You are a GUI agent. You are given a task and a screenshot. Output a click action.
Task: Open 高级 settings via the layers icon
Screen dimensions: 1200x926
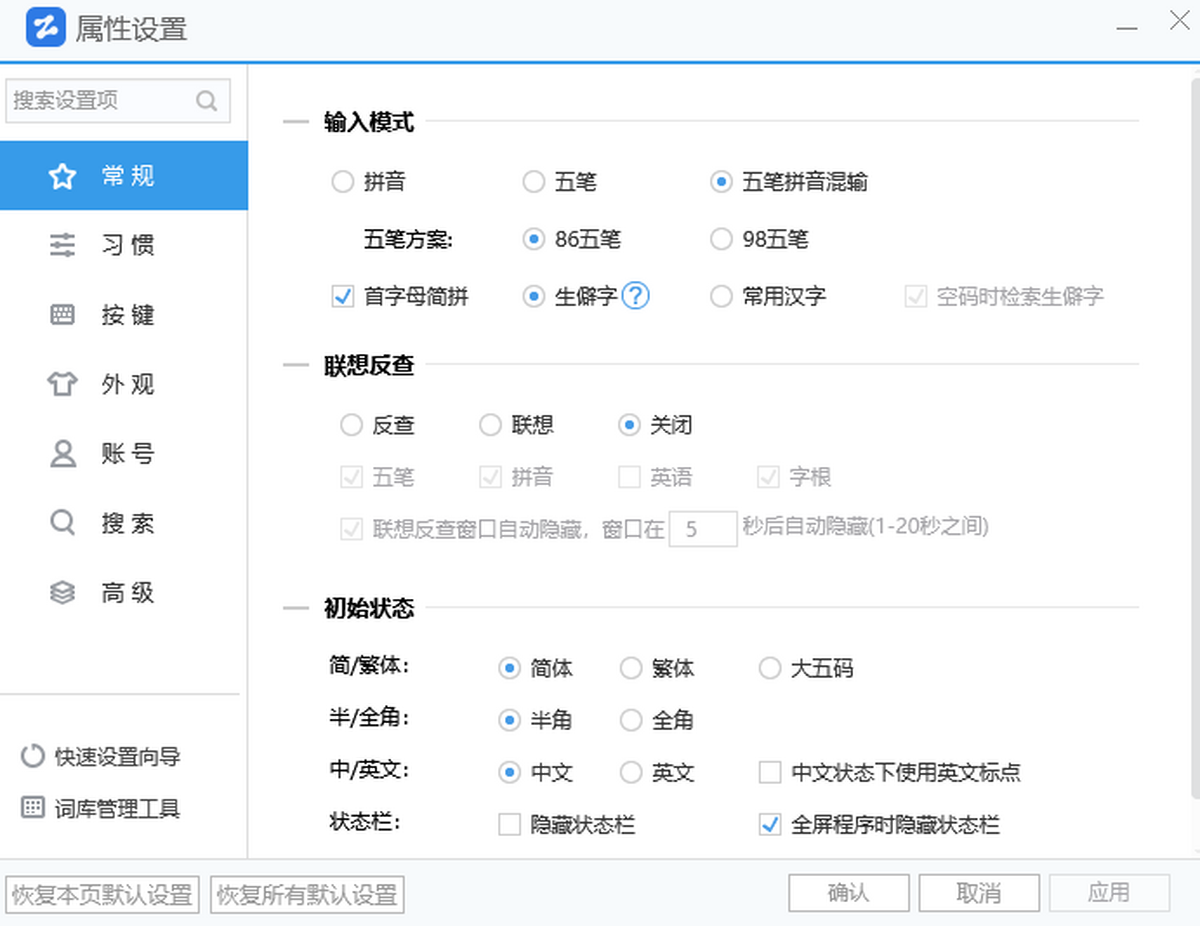click(62, 592)
